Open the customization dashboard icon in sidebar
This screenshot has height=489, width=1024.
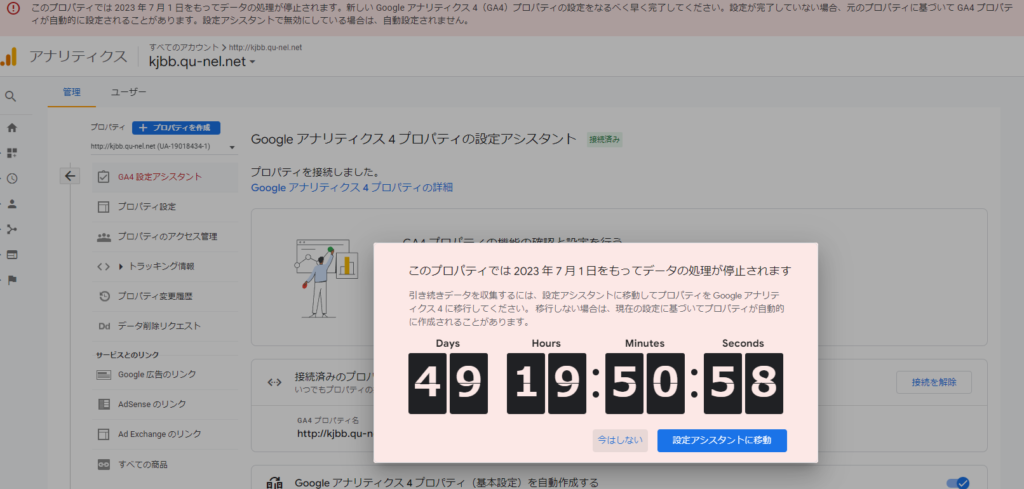(12, 153)
